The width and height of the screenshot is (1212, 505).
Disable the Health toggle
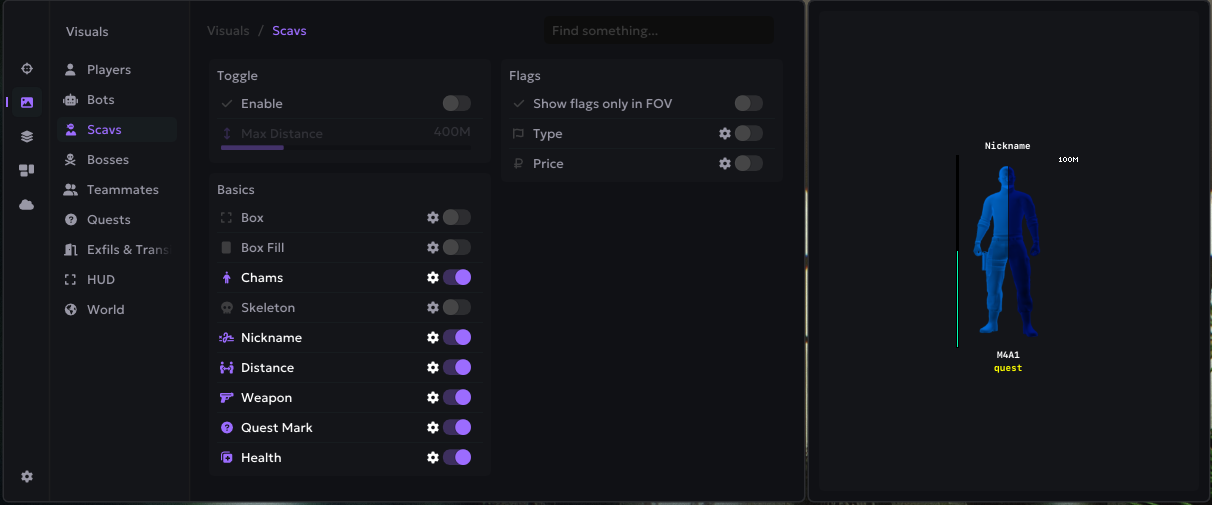point(457,458)
